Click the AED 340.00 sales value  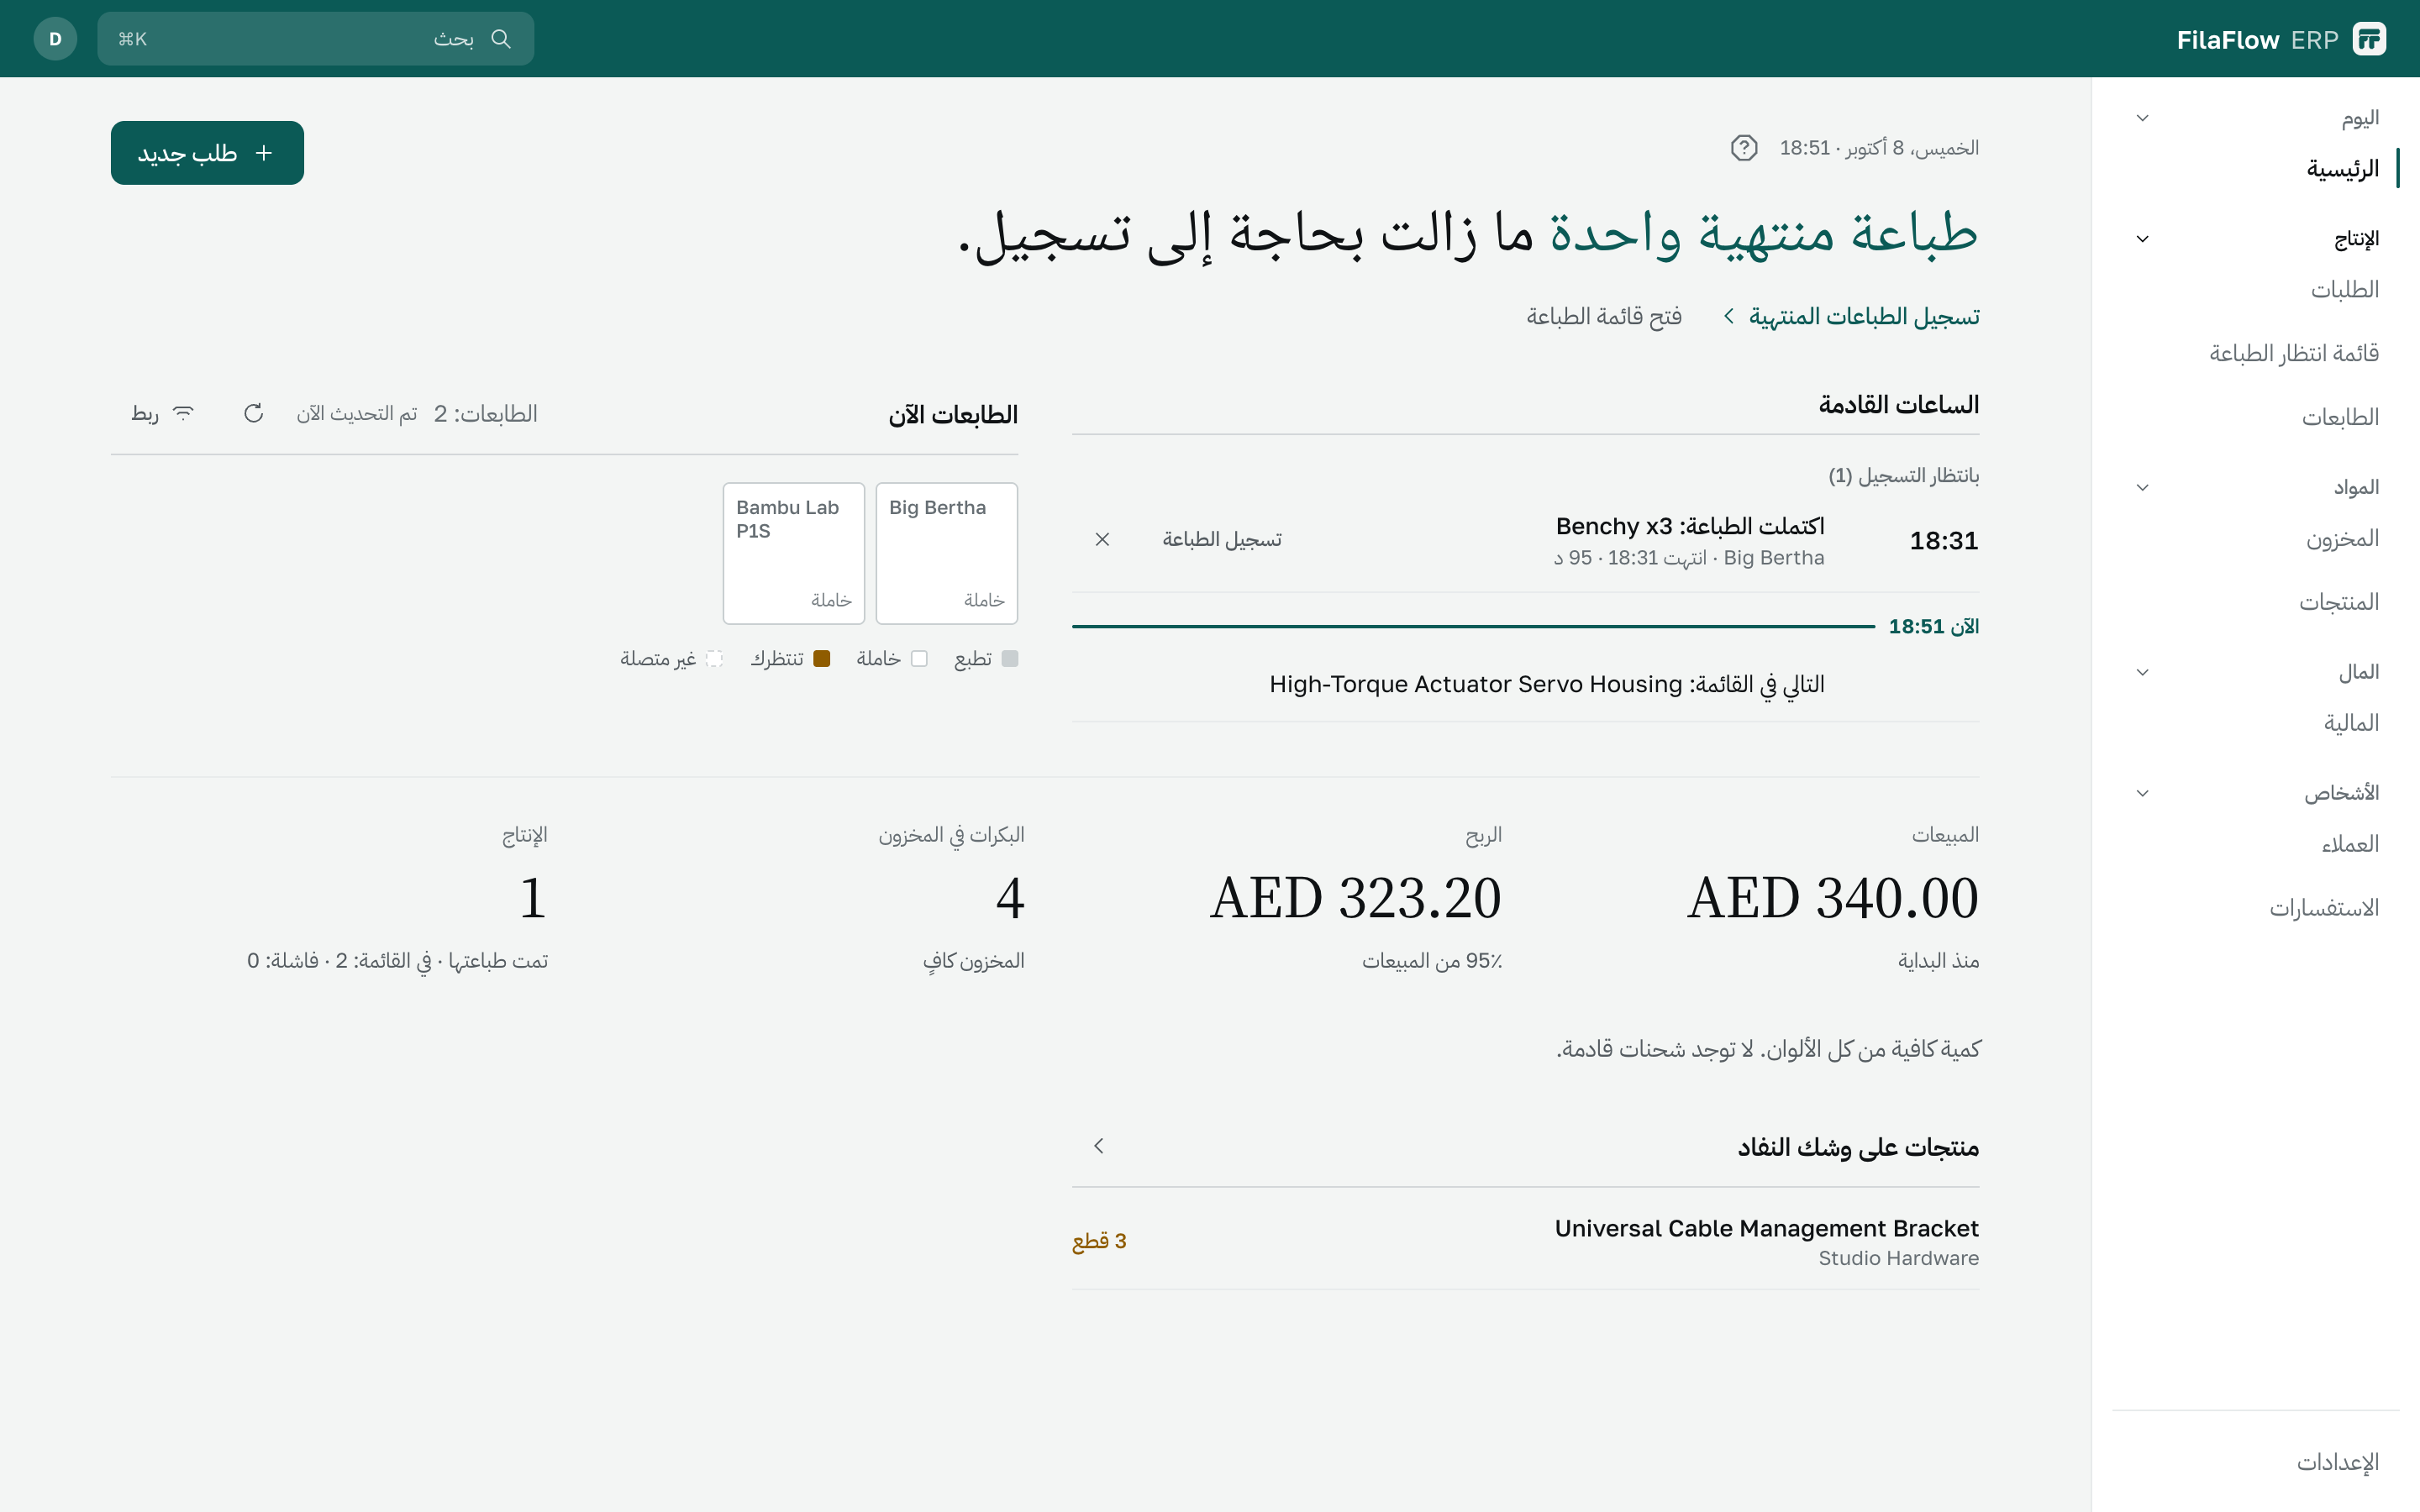tap(1833, 898)
